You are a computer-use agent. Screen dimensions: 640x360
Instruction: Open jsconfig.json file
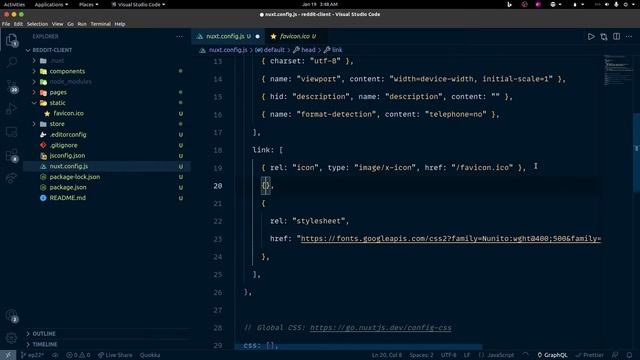click(x=67, y=156)
